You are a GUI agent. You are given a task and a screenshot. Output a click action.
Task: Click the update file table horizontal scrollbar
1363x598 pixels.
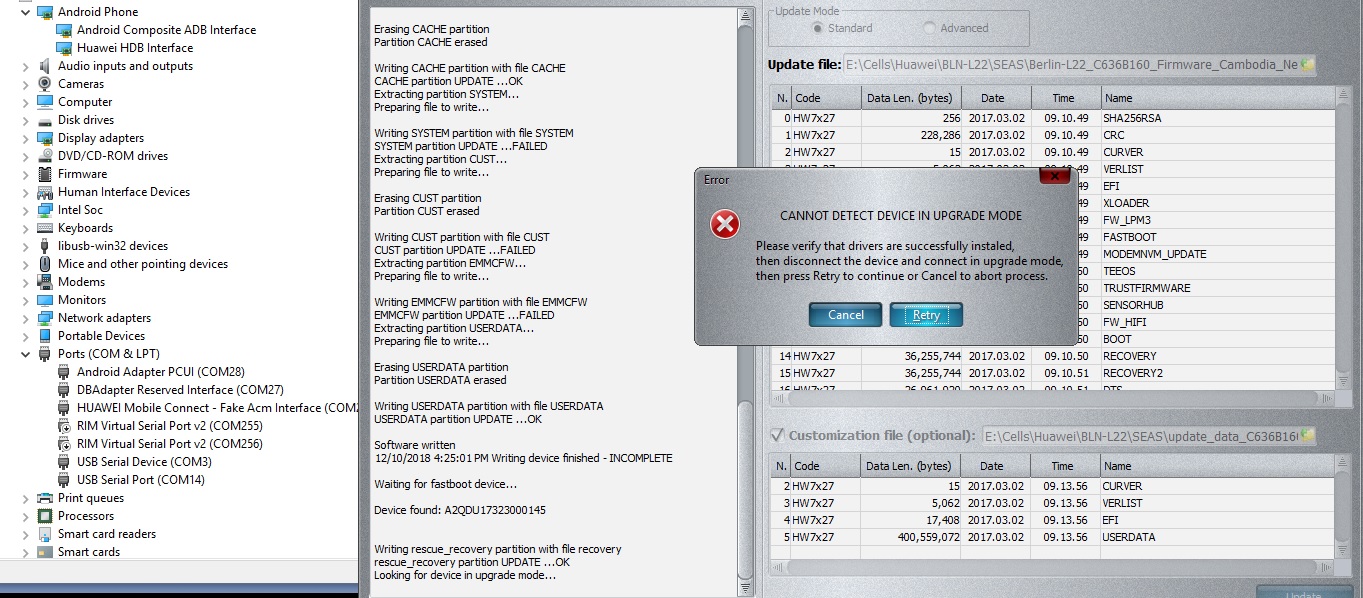[1054, 398]
